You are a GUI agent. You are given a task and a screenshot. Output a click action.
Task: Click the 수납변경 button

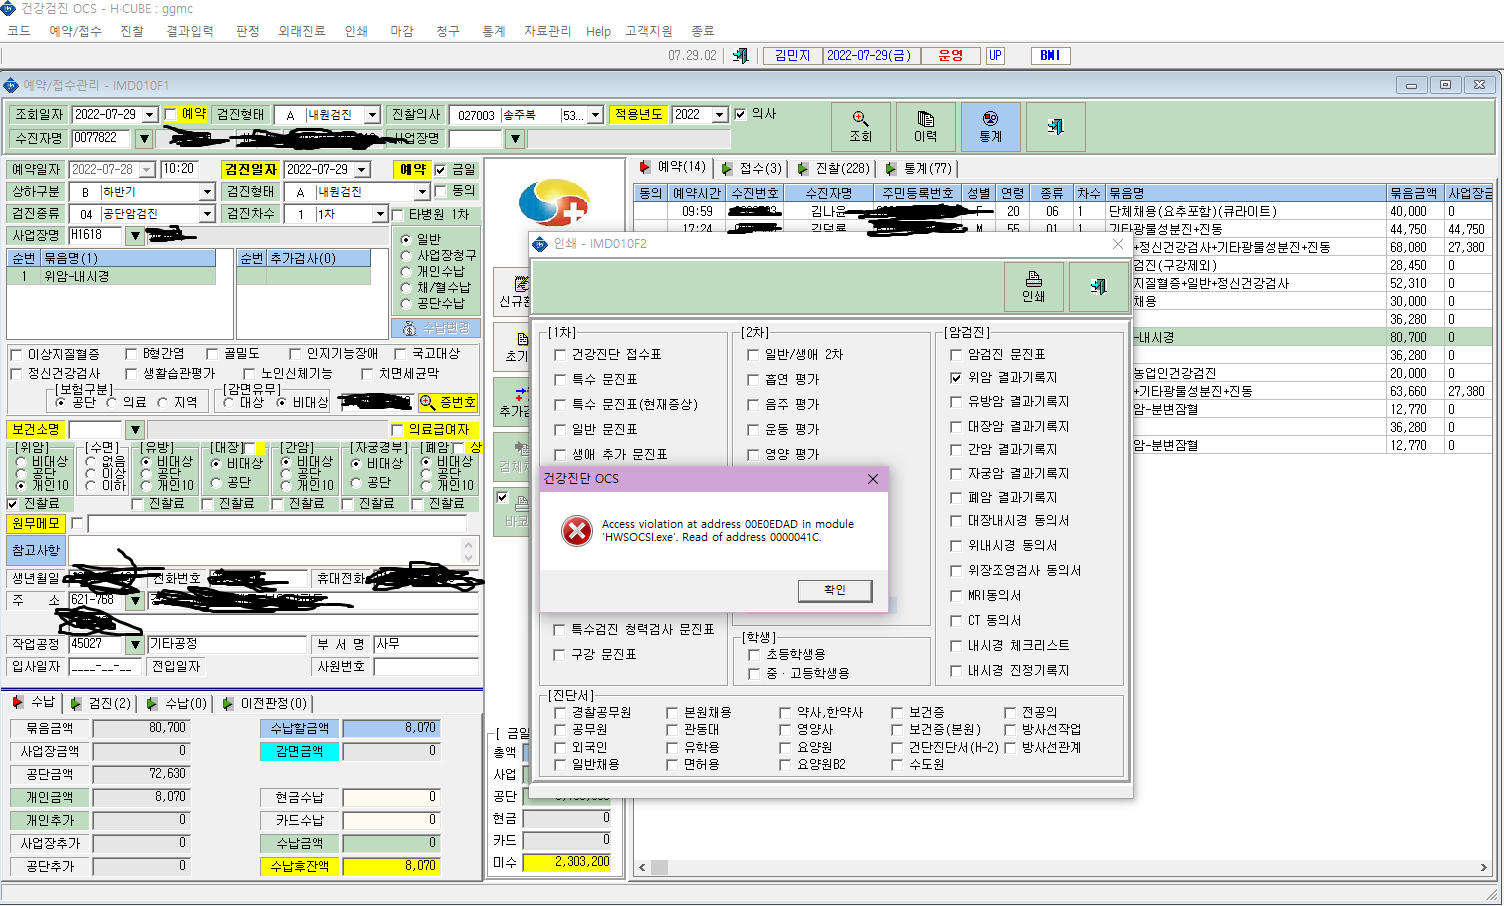pos(436,328)
